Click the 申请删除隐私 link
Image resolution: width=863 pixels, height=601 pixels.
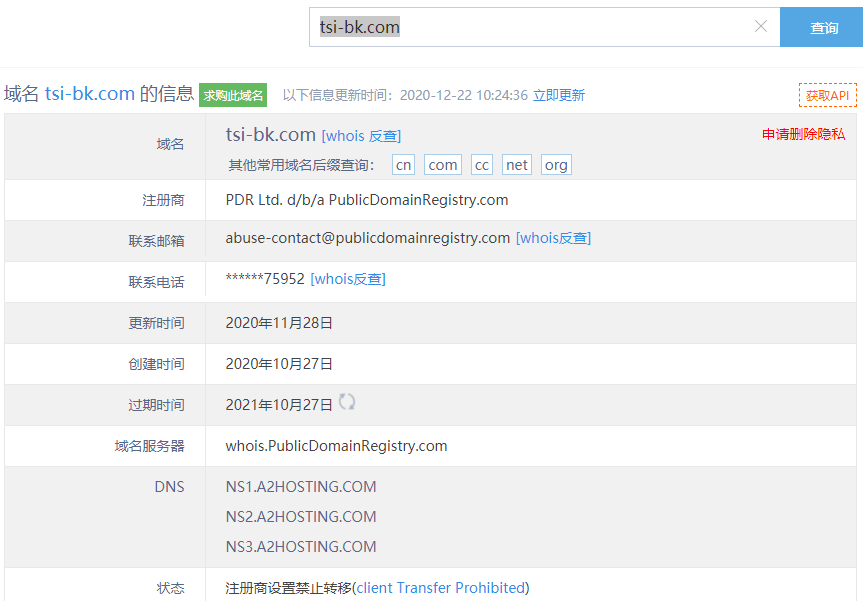803,134
